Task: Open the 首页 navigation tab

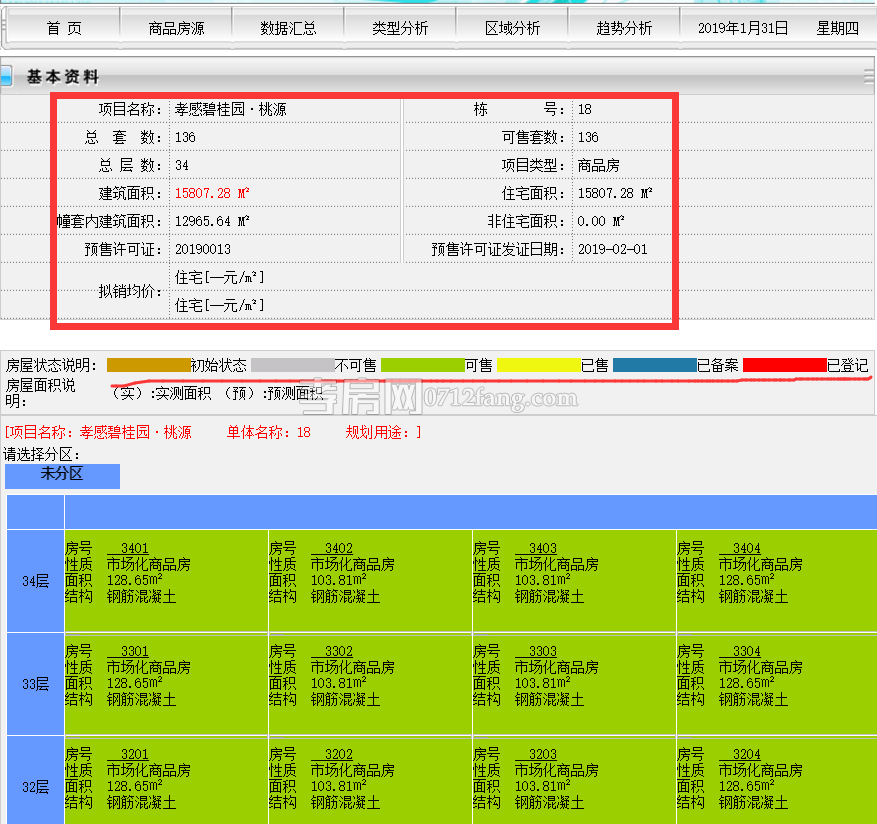Action: tap(64, 28)
